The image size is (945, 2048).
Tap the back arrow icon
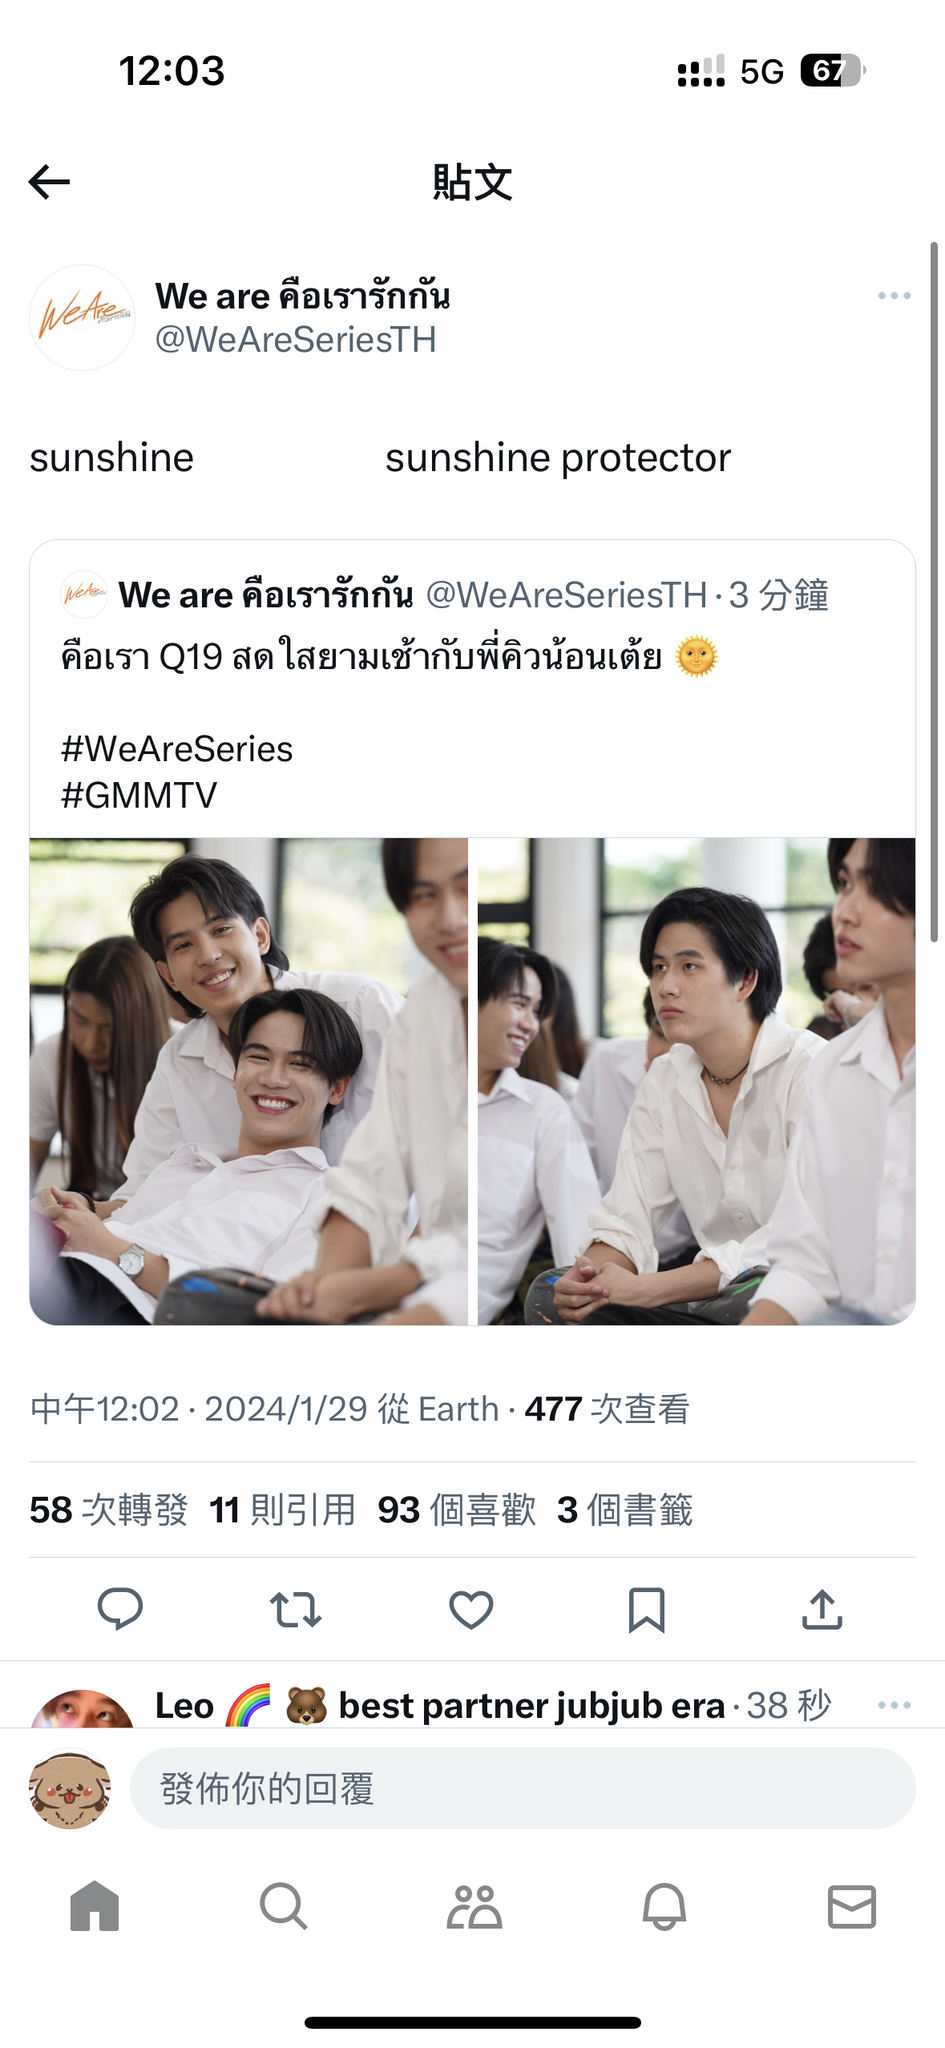click(x=49, y=181)
